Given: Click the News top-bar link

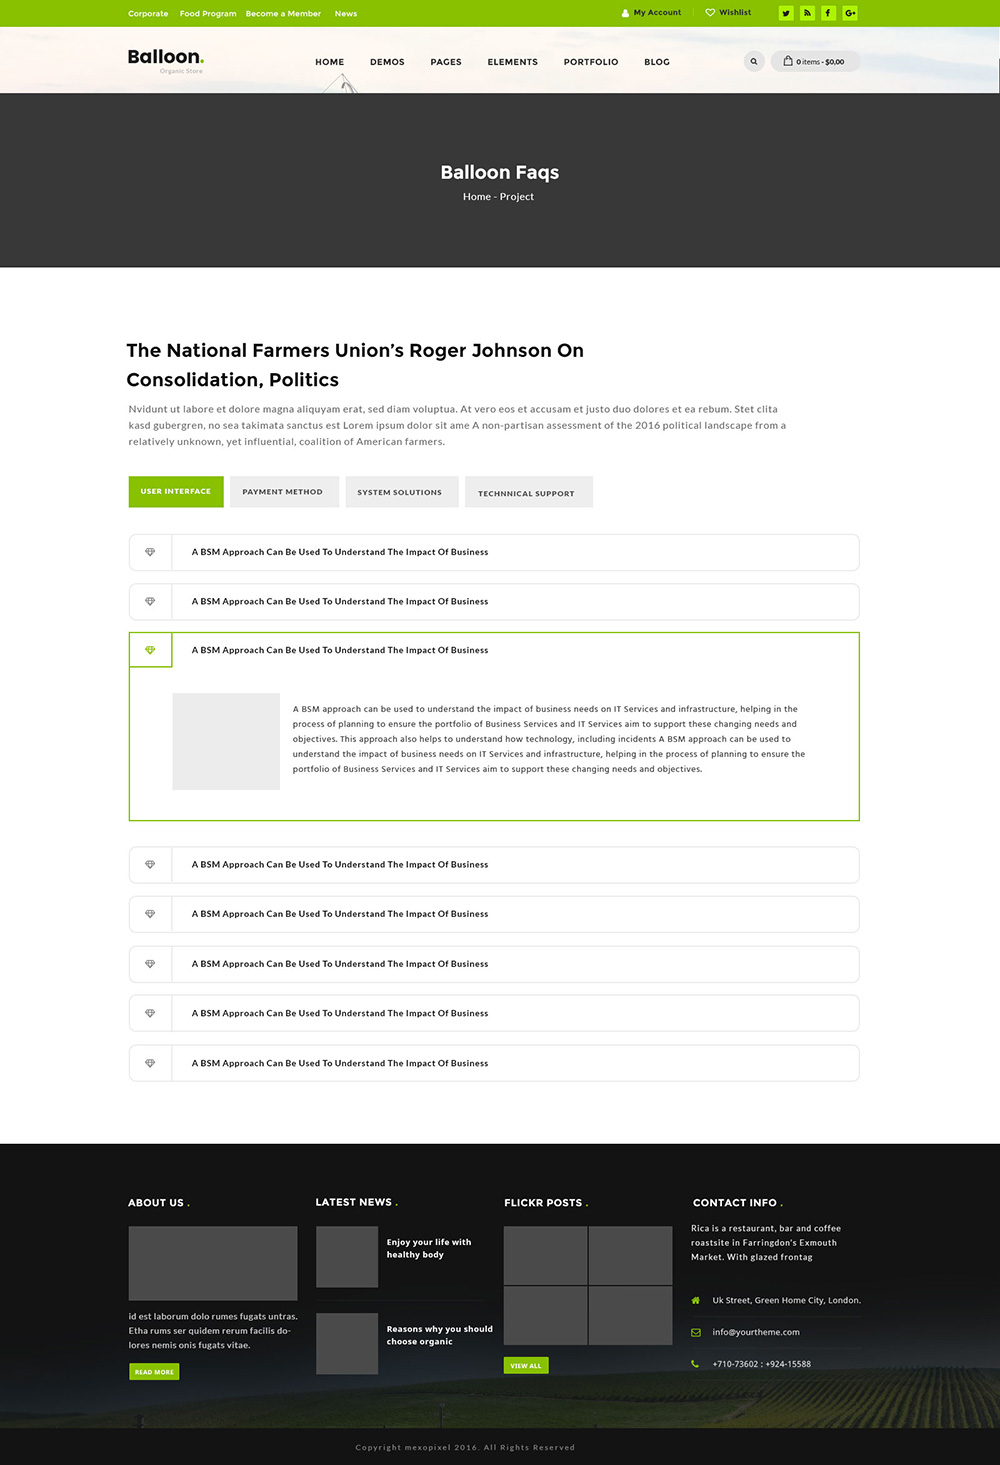Looking at the screenshot, I should [x=346, y=14].
